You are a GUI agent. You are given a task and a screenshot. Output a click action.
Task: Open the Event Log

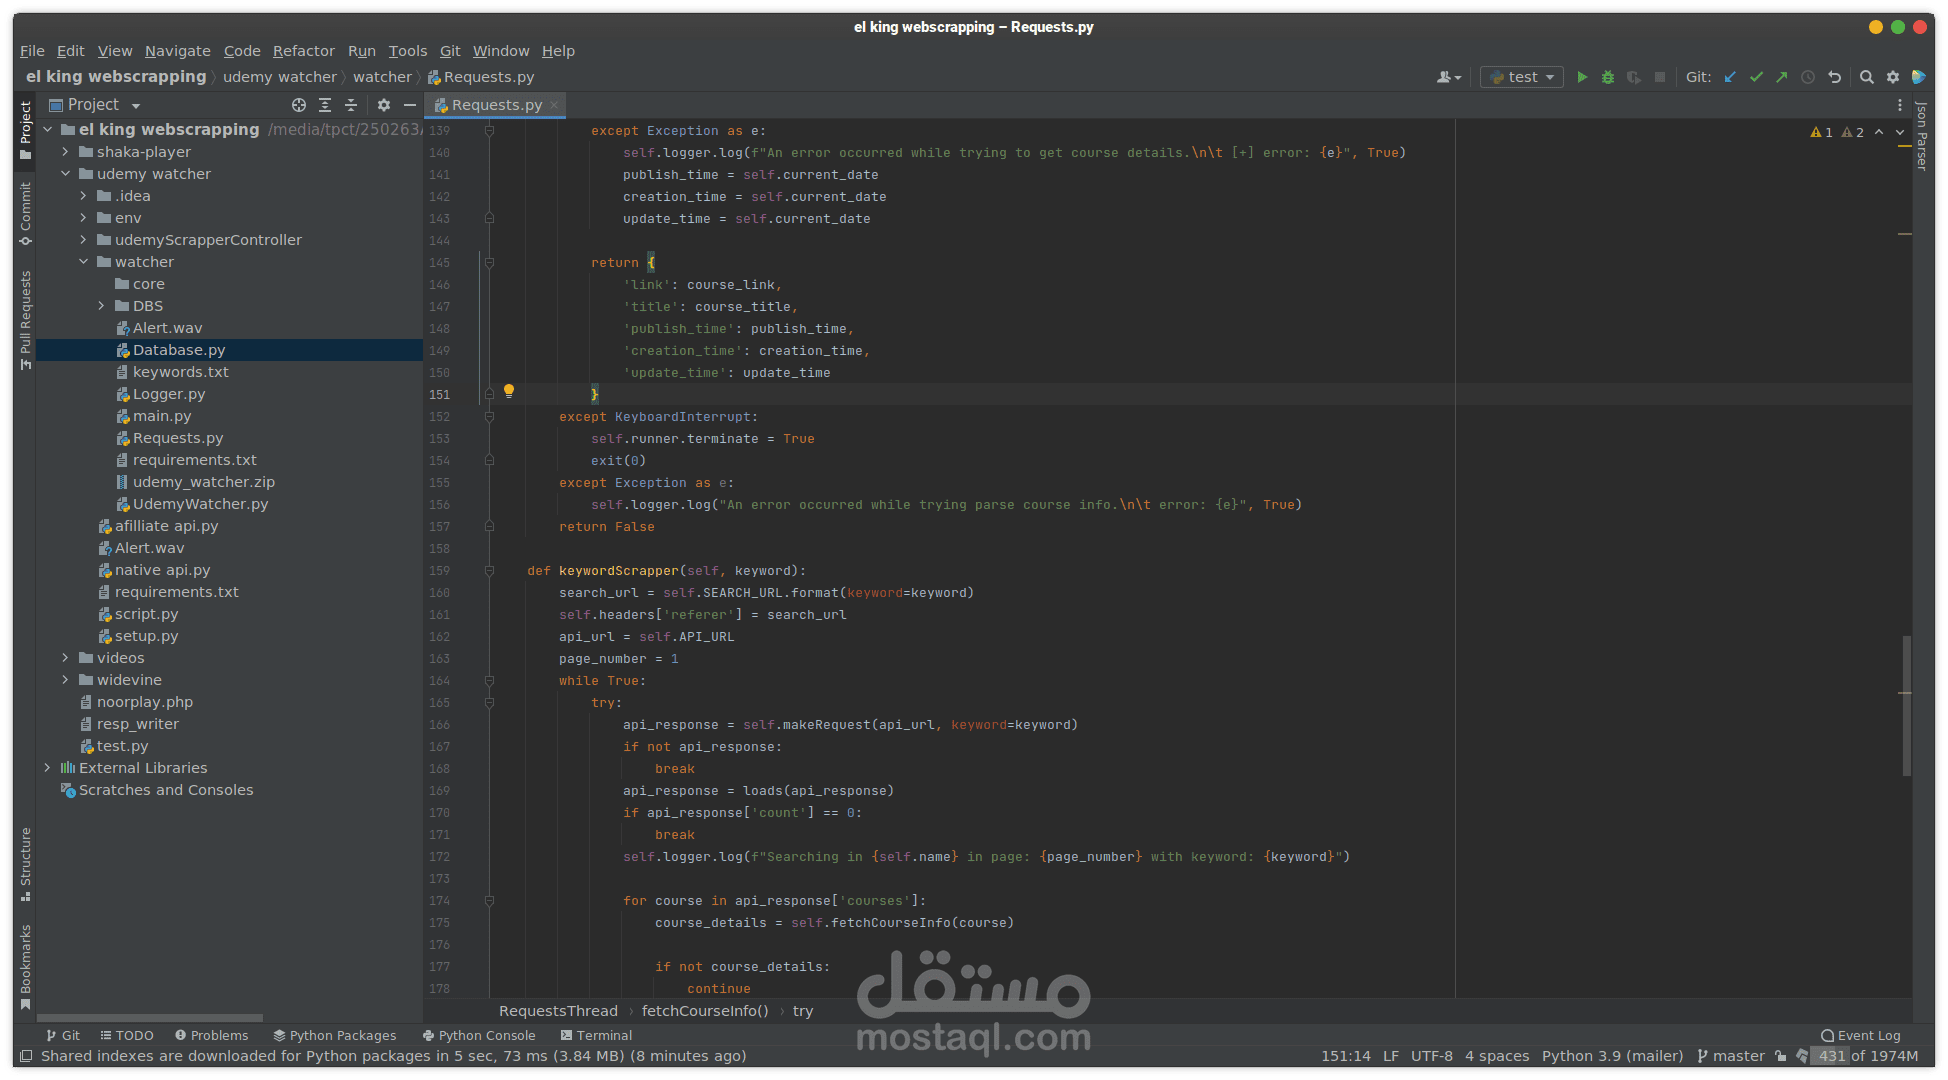click(1861, 1036)
